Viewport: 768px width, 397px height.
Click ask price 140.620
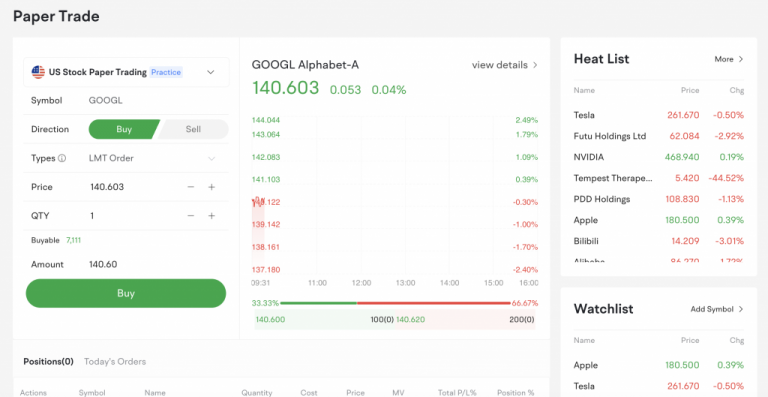410,320
